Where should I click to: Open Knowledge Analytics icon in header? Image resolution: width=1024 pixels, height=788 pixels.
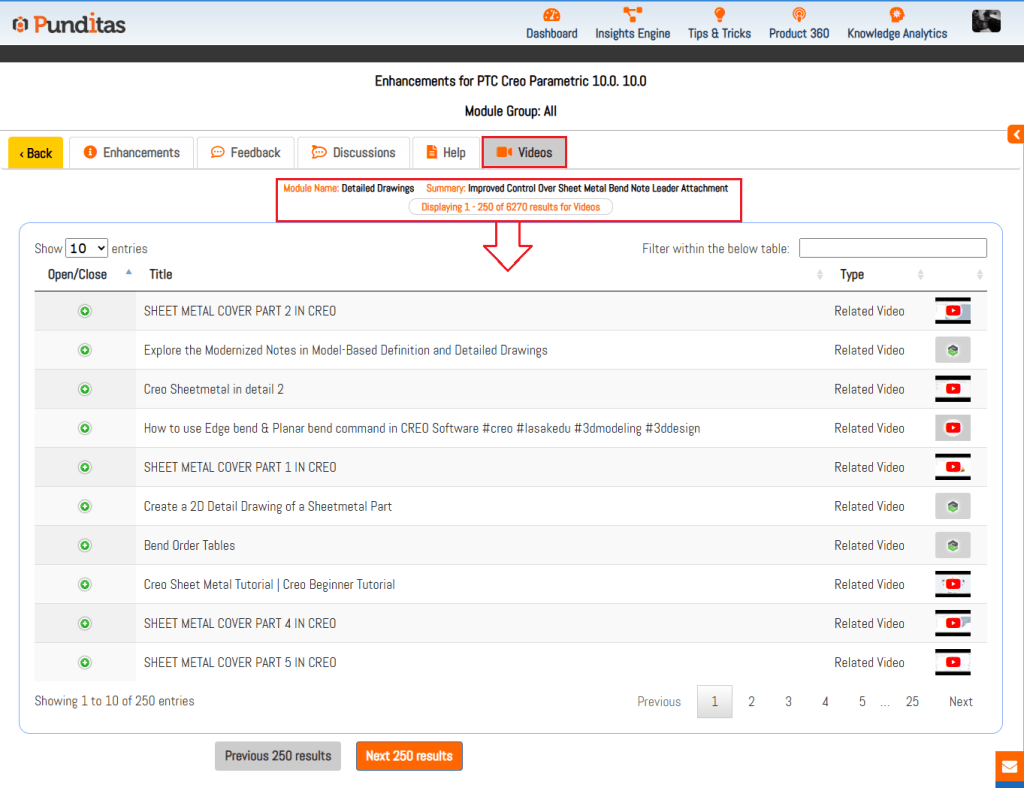coord(896,15)
